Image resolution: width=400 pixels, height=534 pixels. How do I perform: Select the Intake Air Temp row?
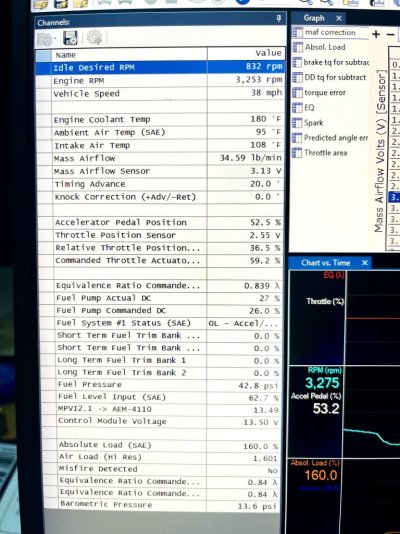click(x=160, y=145)
